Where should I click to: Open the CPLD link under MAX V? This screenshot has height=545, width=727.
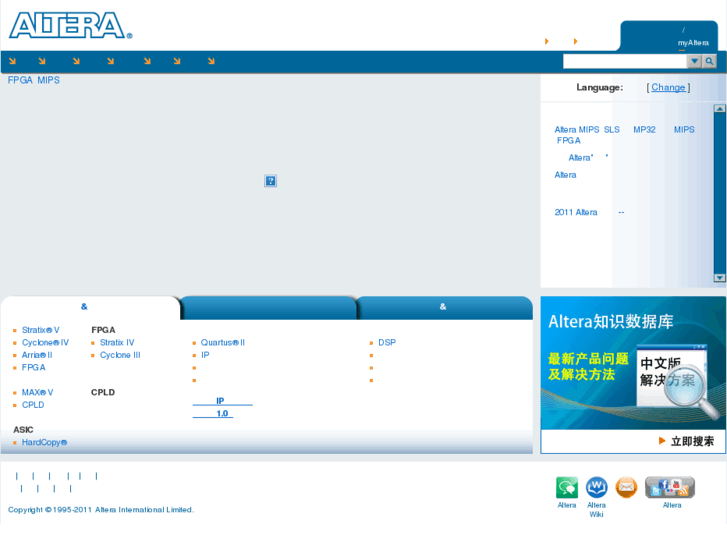point(33,405)
